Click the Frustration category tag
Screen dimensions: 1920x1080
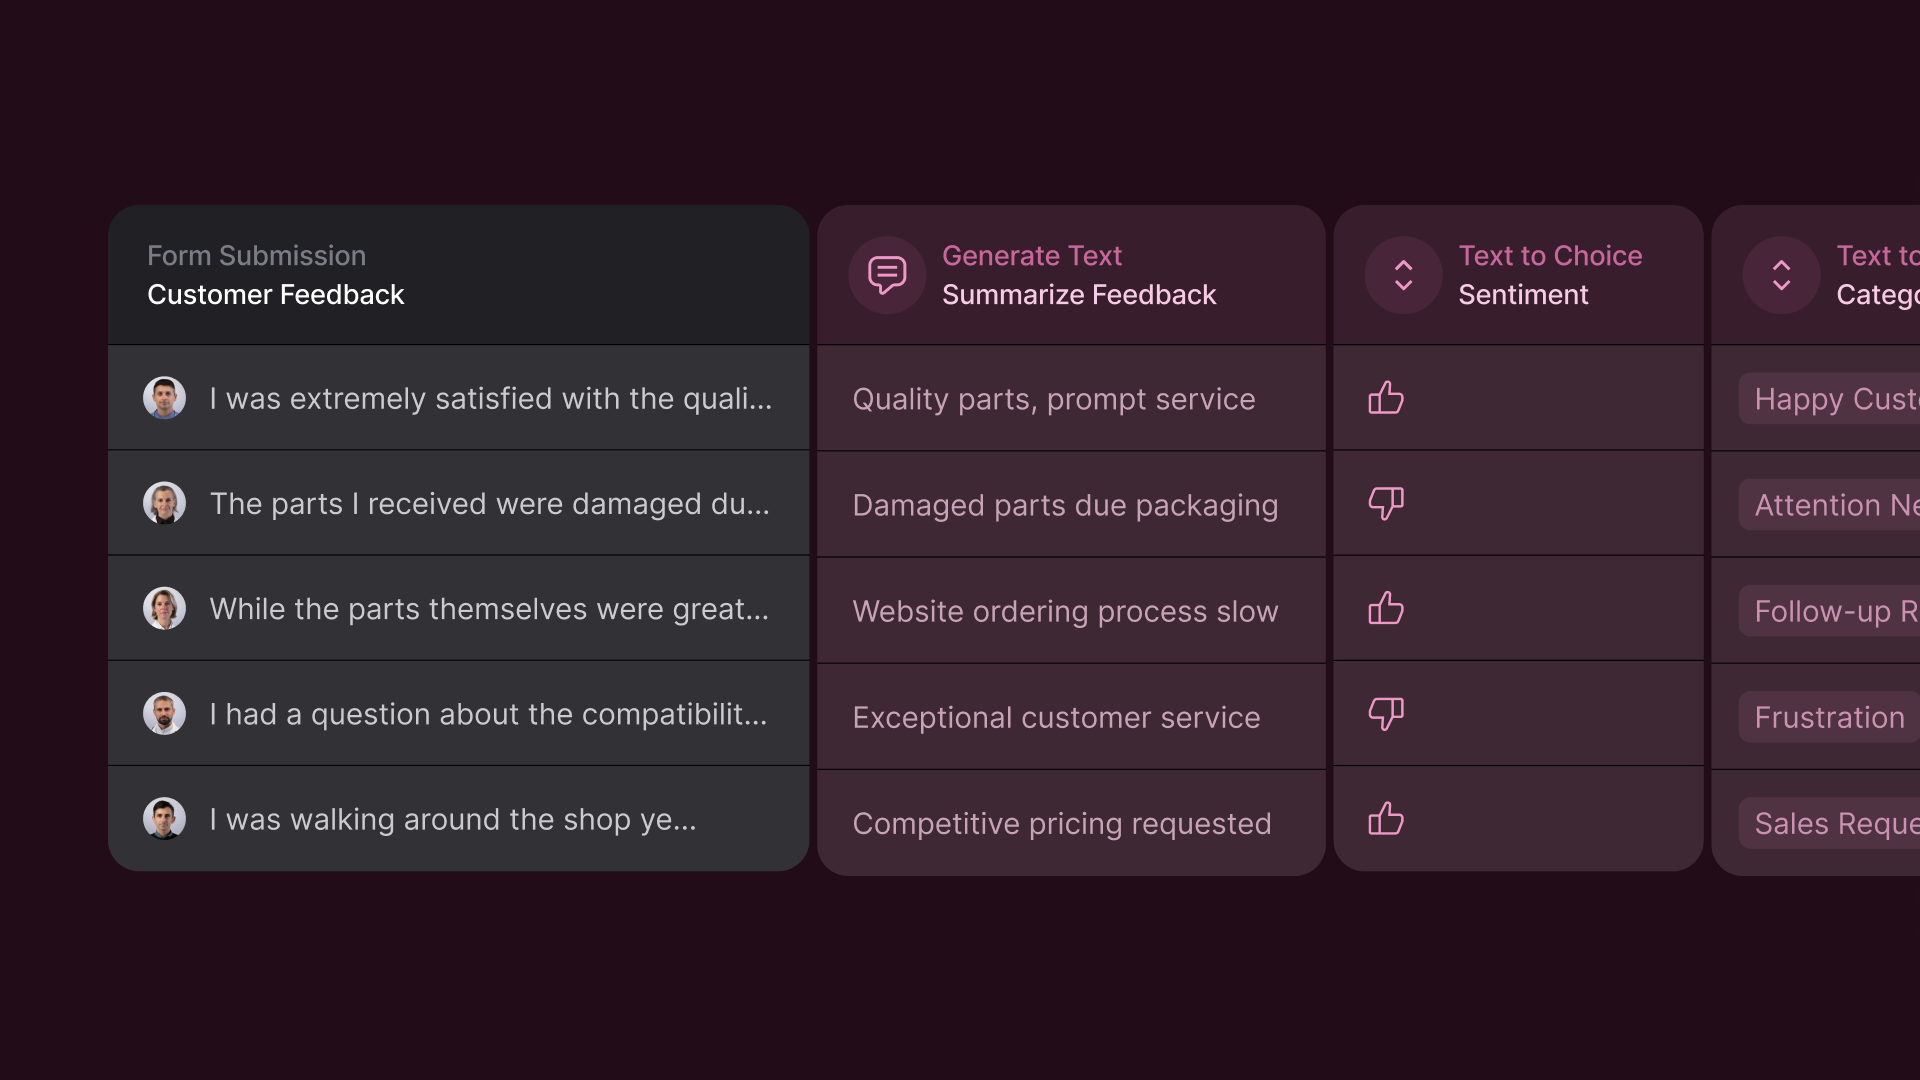(x=1829, y=717)
